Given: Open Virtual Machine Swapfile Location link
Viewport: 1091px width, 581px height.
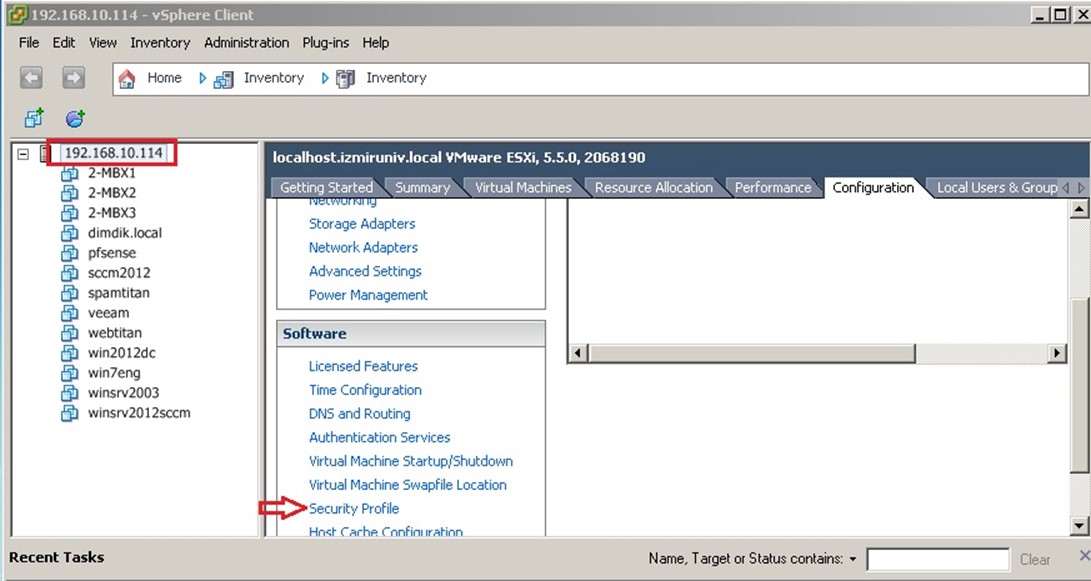Looking at the screenshot, I should (408, 485).
